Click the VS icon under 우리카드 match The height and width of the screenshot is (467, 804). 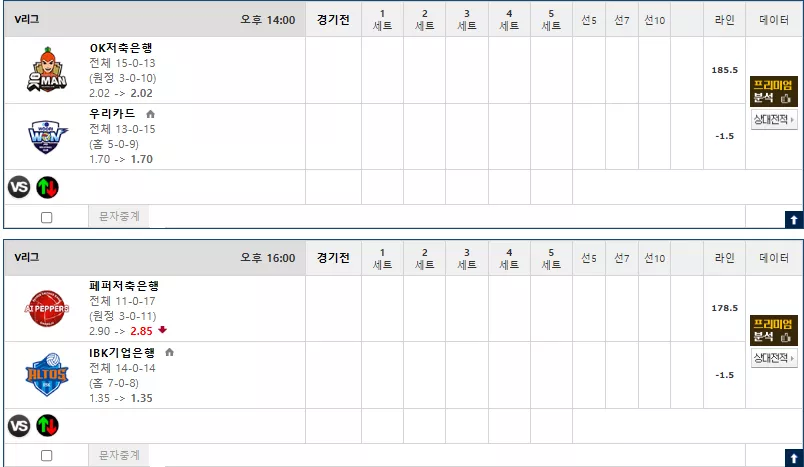tap(19, 187)
